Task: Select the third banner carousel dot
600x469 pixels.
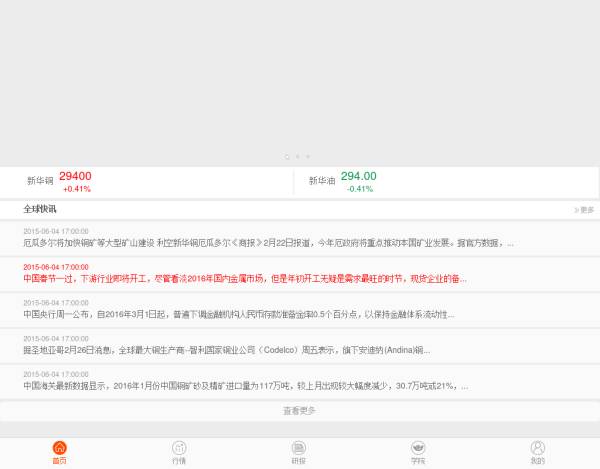Action: [308, 157]
